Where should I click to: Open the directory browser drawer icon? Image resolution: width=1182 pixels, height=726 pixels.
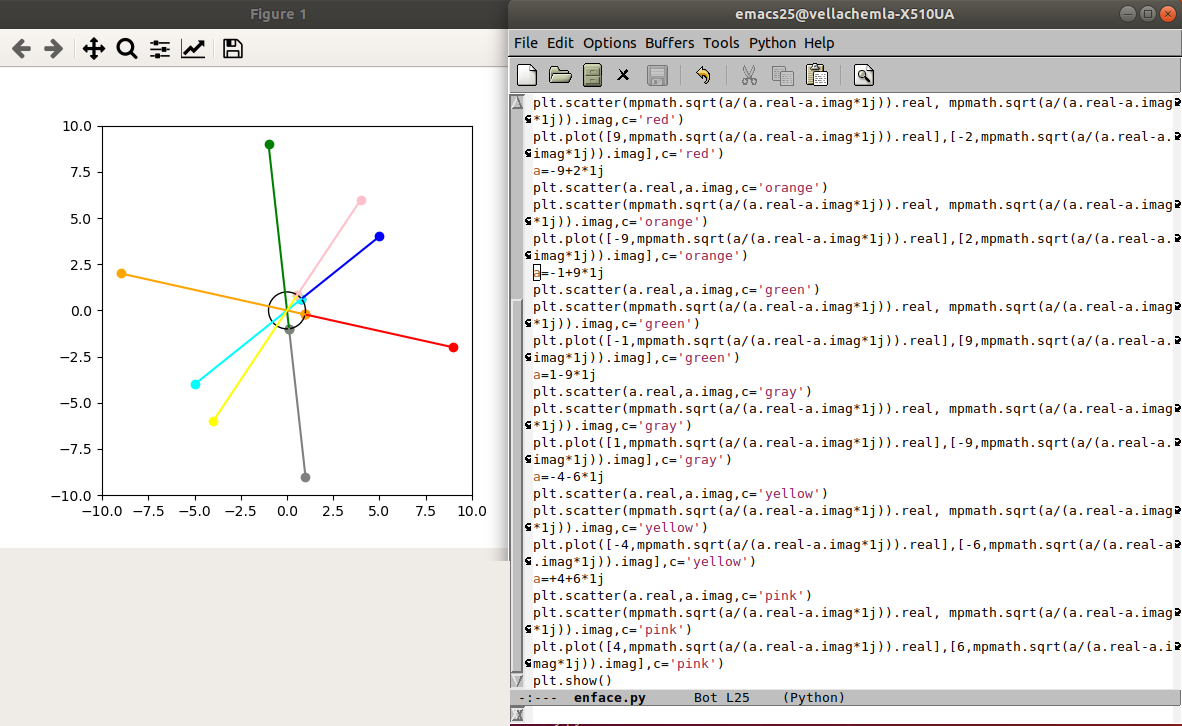pyautogui.click(x=592, y=75)
